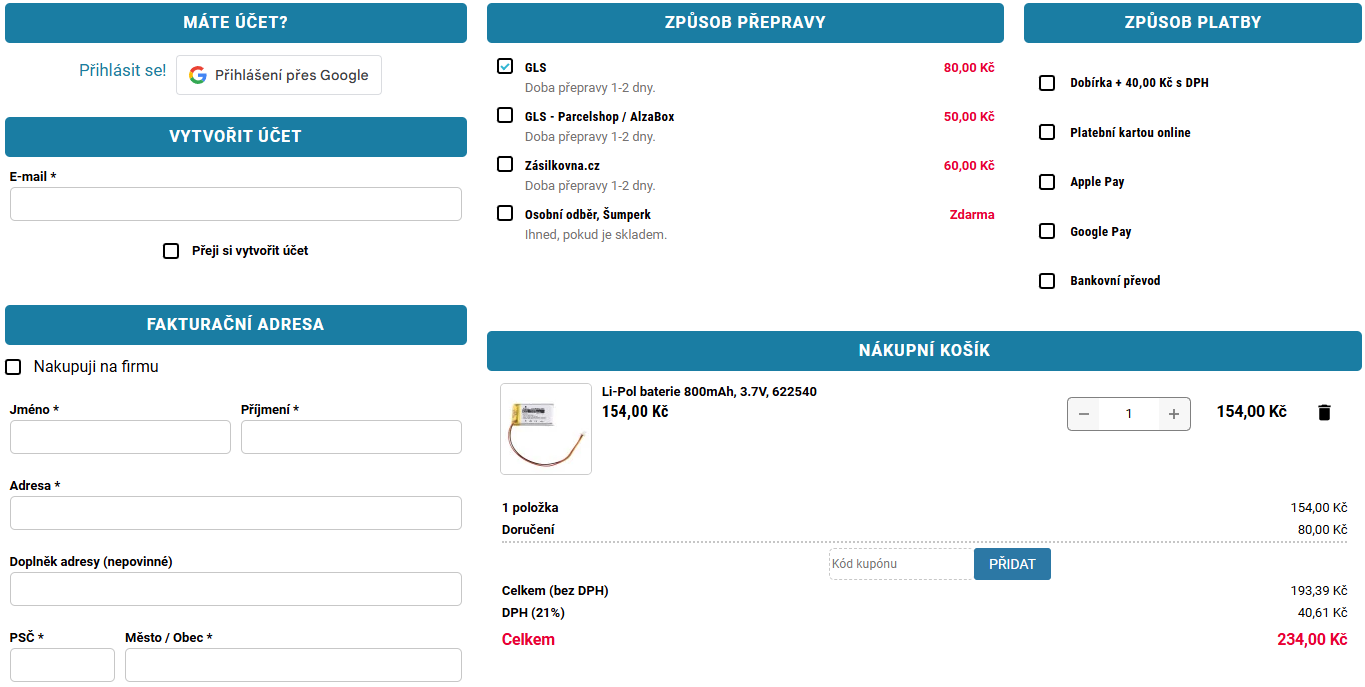
Task: Select Dobírka cash on delivery payment
Action: (1047, 83)
